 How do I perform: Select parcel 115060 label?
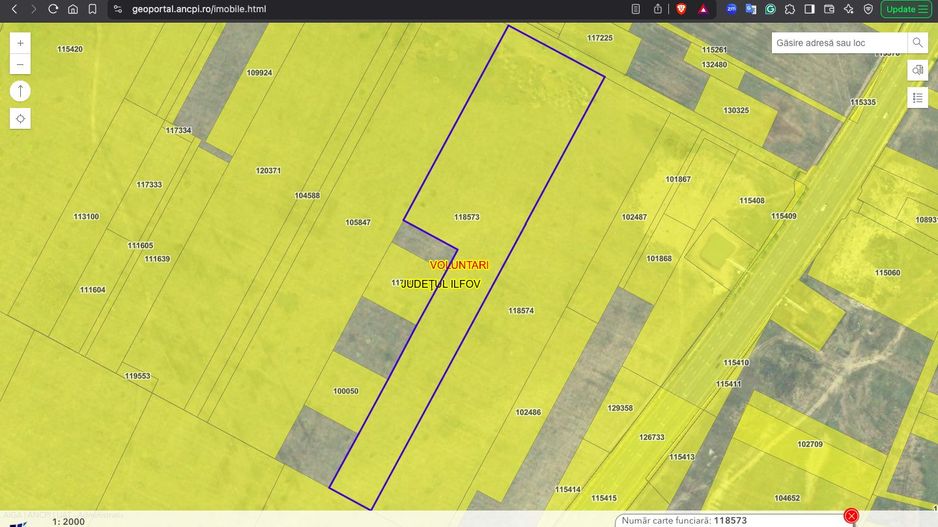tap(887, 273)
